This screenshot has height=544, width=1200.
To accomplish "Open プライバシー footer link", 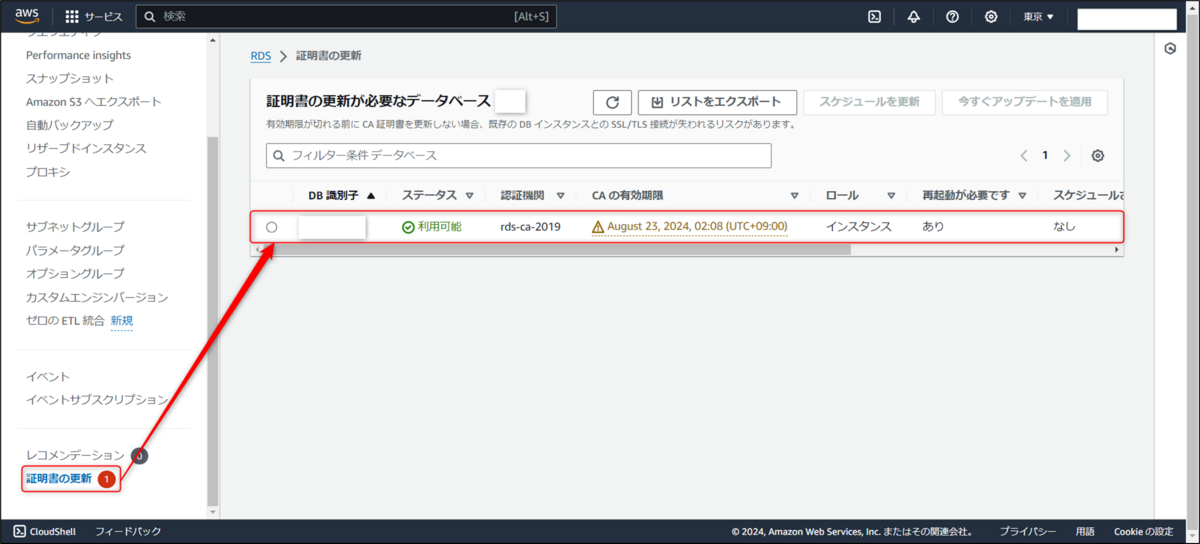I will click(x=1027, y=531).
